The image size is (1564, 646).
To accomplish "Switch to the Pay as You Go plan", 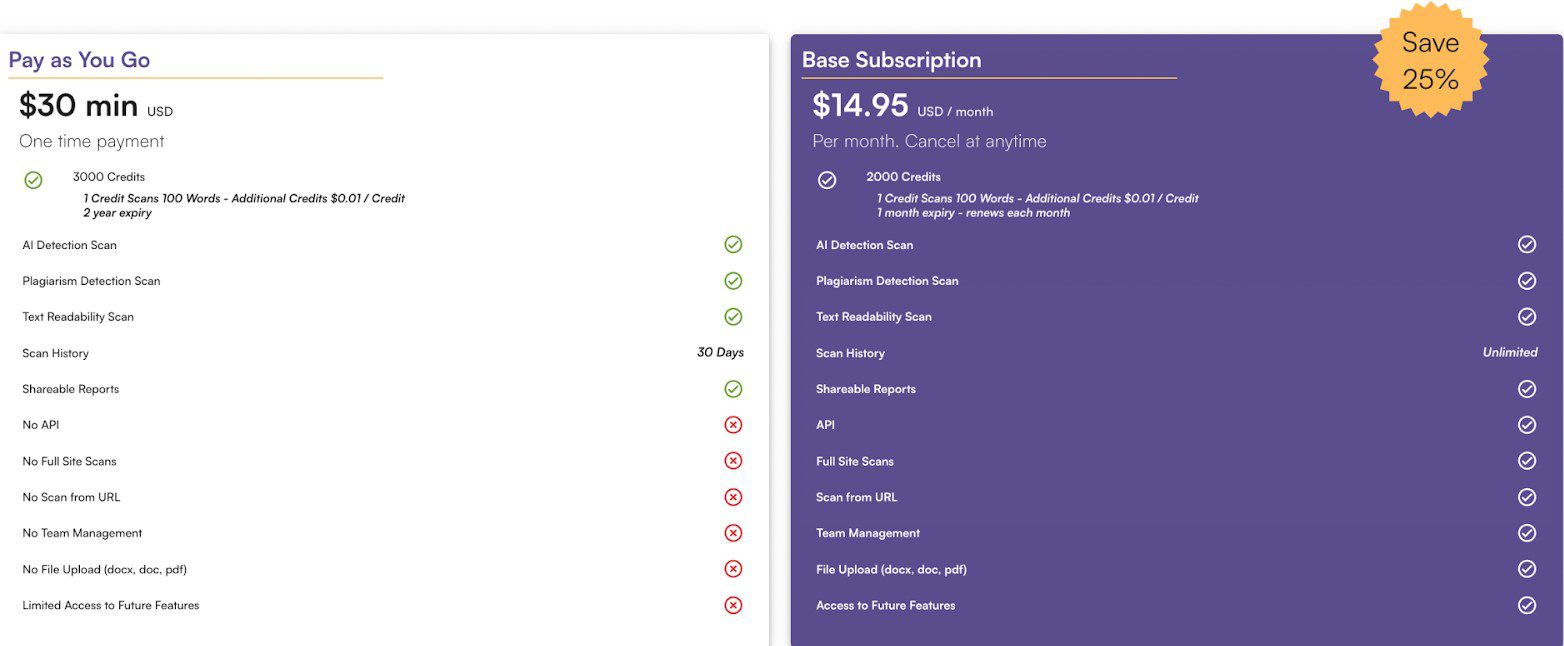I will click(80, 60).
